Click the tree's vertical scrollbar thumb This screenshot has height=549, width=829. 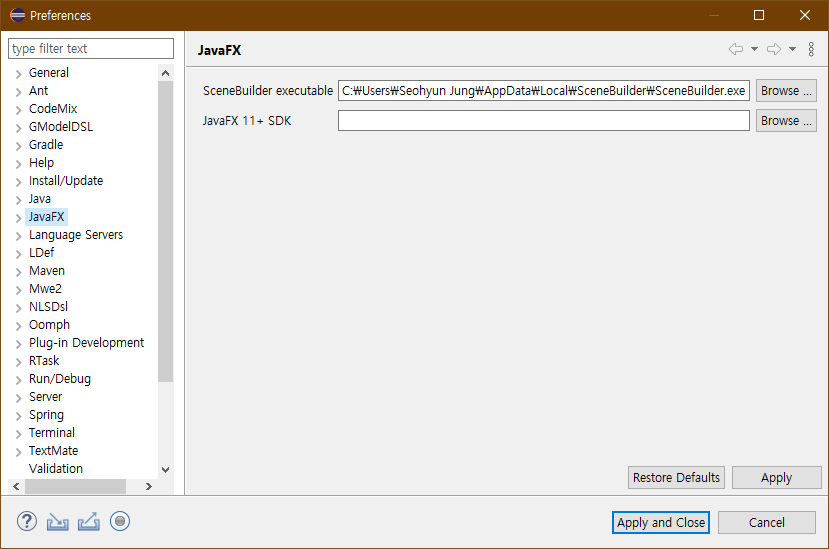coord(165,231)
